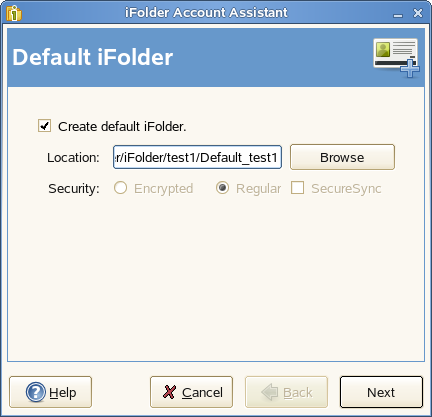Screen dimensions: 432x417
Task: Click the Default iFolder header title
Action: coord(93,57)
